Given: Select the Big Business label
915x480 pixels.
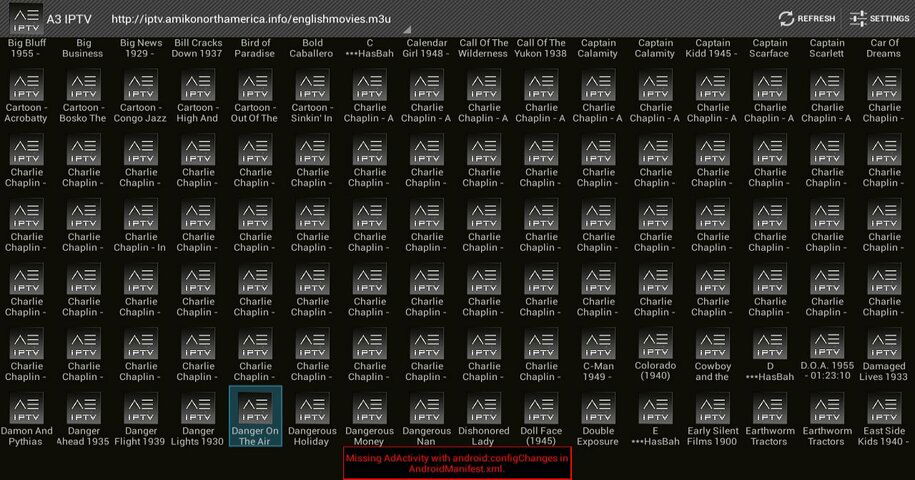Looking at the screenshot, I should pyautogui.click(x=83, y=48).
